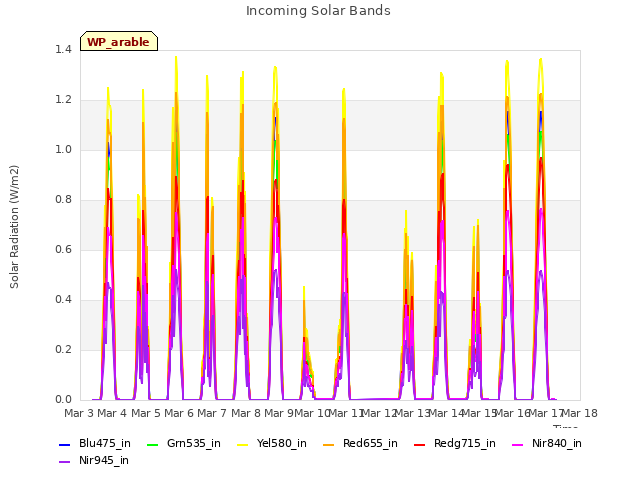640x480 pixels.
Task: Click the Mar 3 x-axis tick label
Action: [79, 413]
